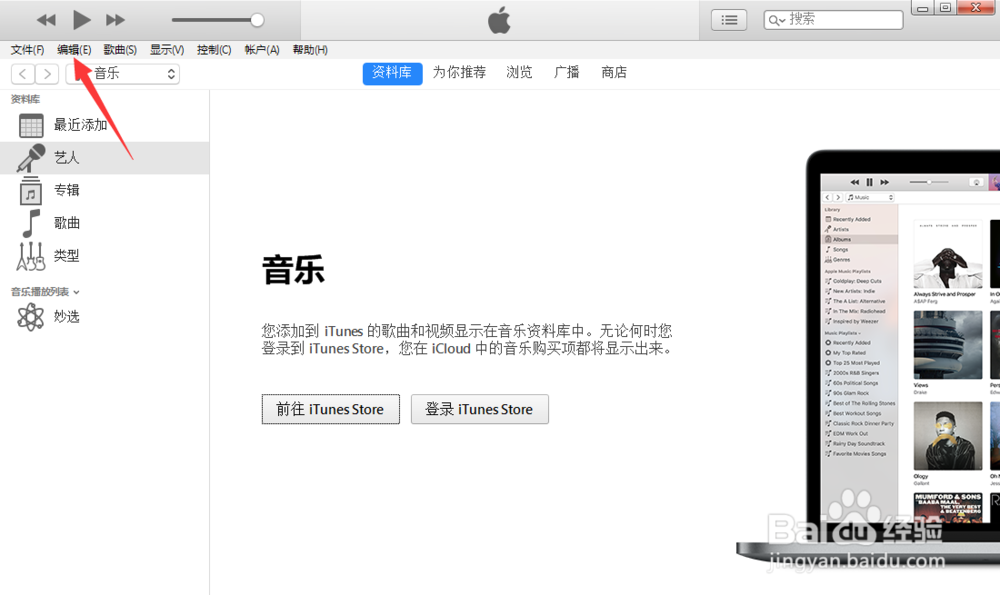Click the minimize window button
This screenshot has height=595, width=1000.
[922, 8]
